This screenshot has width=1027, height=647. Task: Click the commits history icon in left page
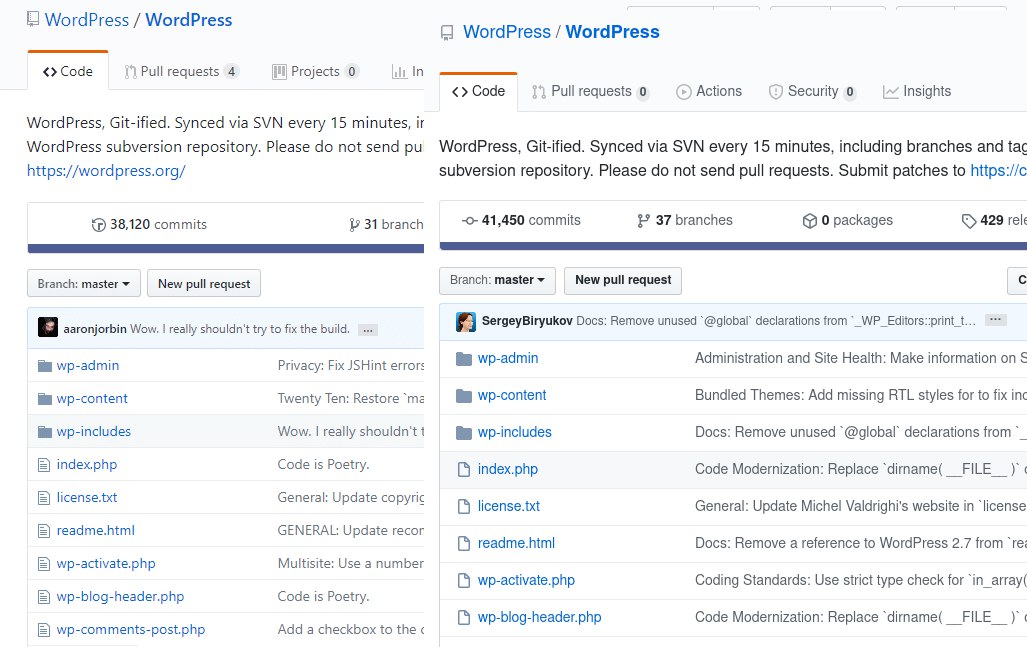pos(98,225)
